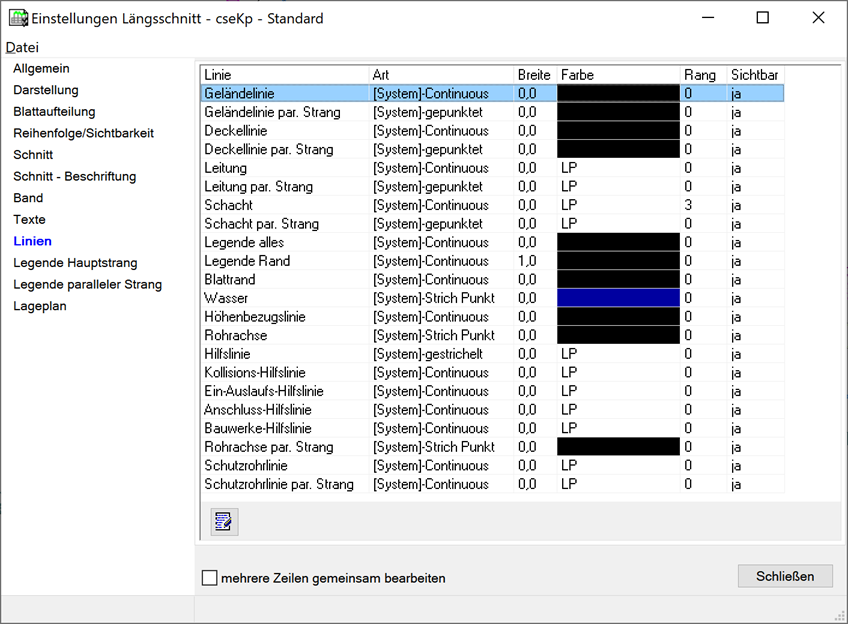
Task: Select the blue color swatch for Wasser
Action: pyautogui.click(x=618, y=298)
